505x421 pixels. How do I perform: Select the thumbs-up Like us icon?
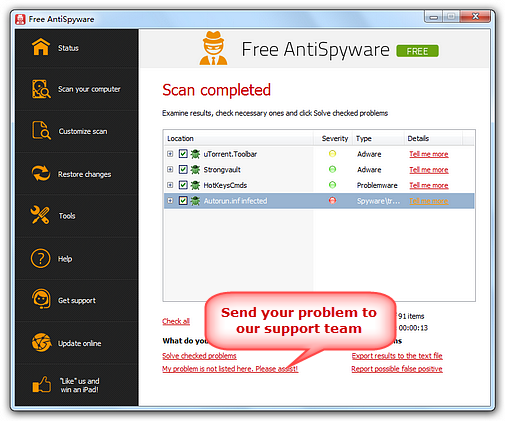tap(41, 384)
